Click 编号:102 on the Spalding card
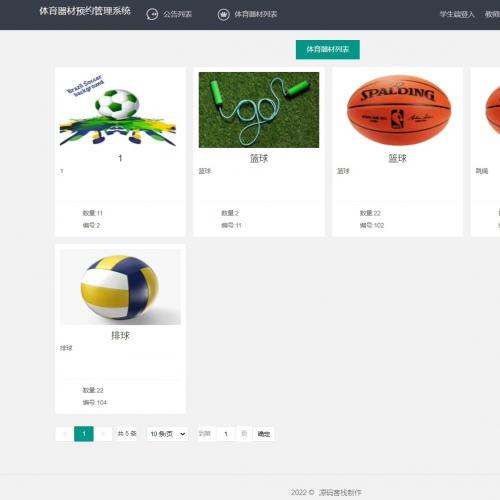 click(372, 225)
